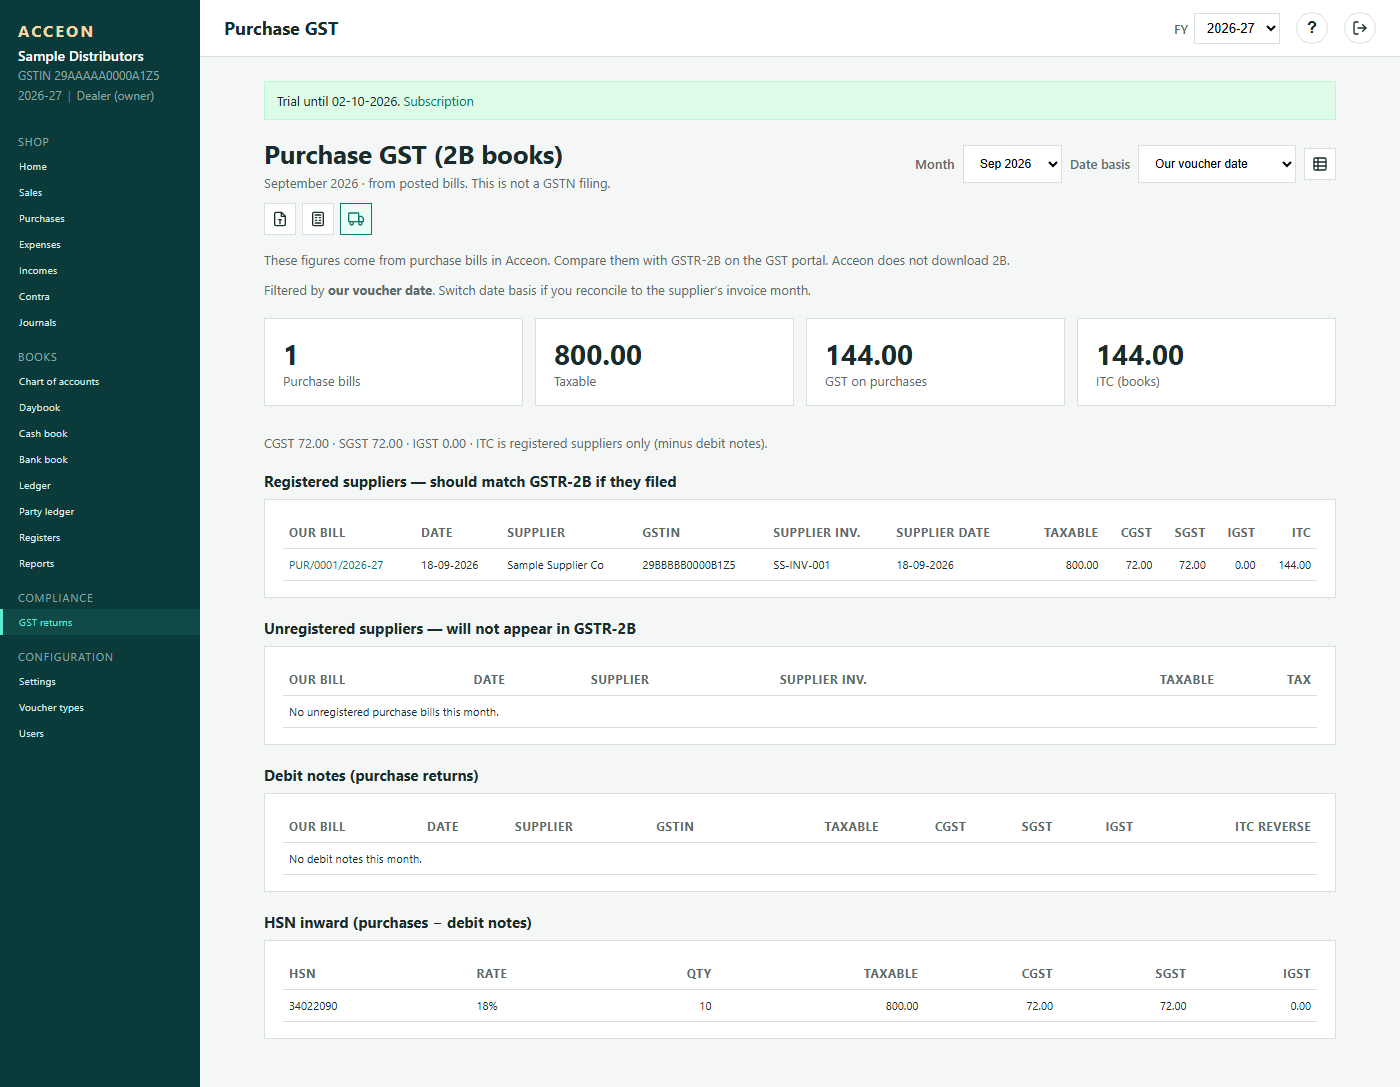This screenshot has width=1400, height=1087.
Task: Open the Date basis voucher date dropdown
Action: point(1217,164)
